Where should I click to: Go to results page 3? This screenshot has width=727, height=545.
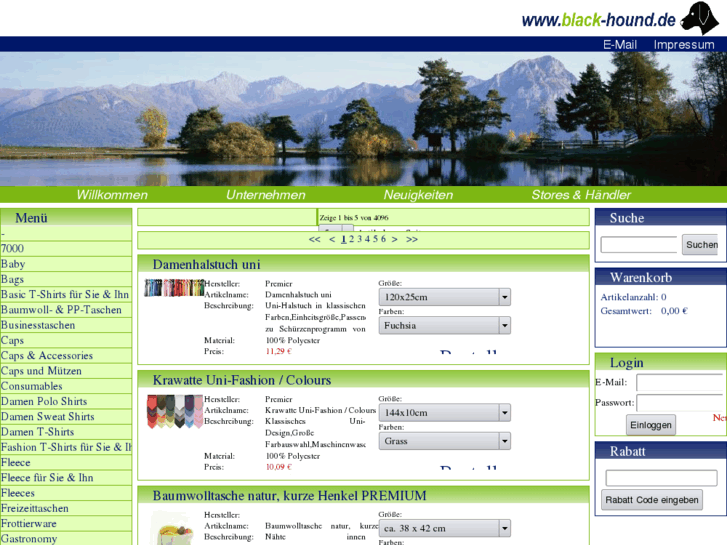pos(359,239)
